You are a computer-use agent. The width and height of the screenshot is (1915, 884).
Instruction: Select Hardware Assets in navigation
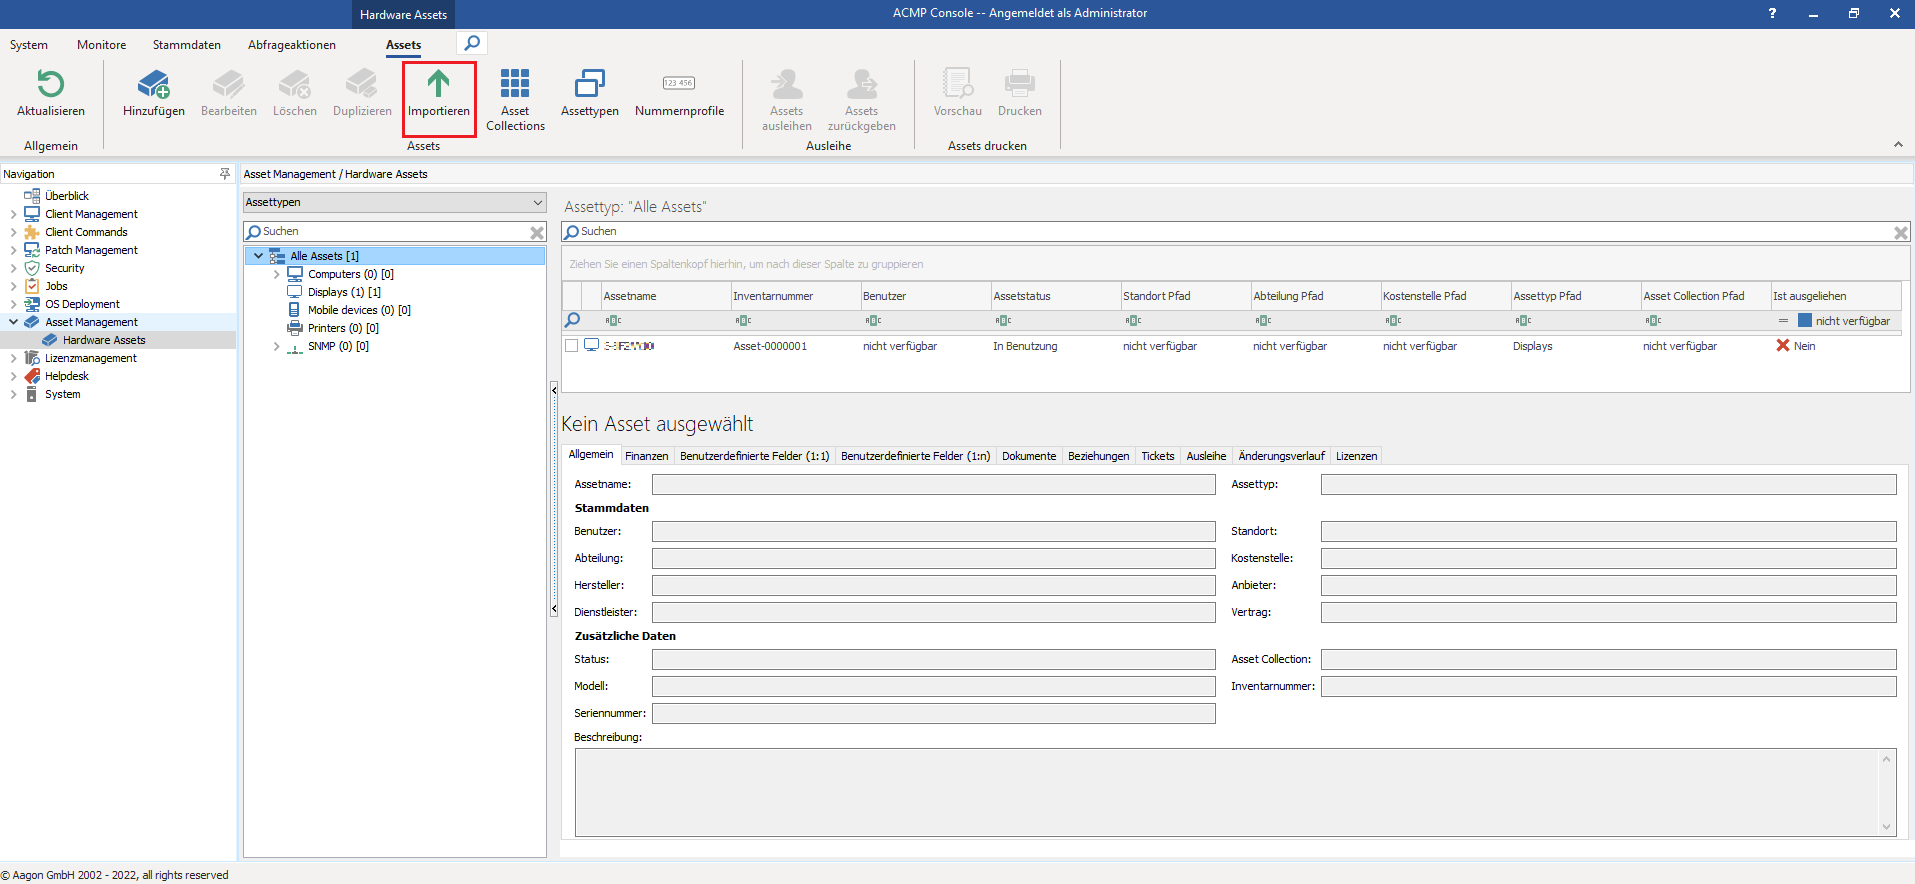coord(104,340)
